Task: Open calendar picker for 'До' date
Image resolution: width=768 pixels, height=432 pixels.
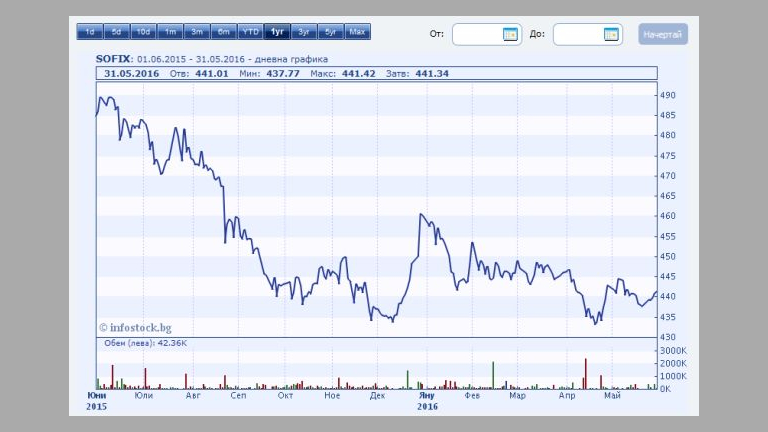Action: 611,35
